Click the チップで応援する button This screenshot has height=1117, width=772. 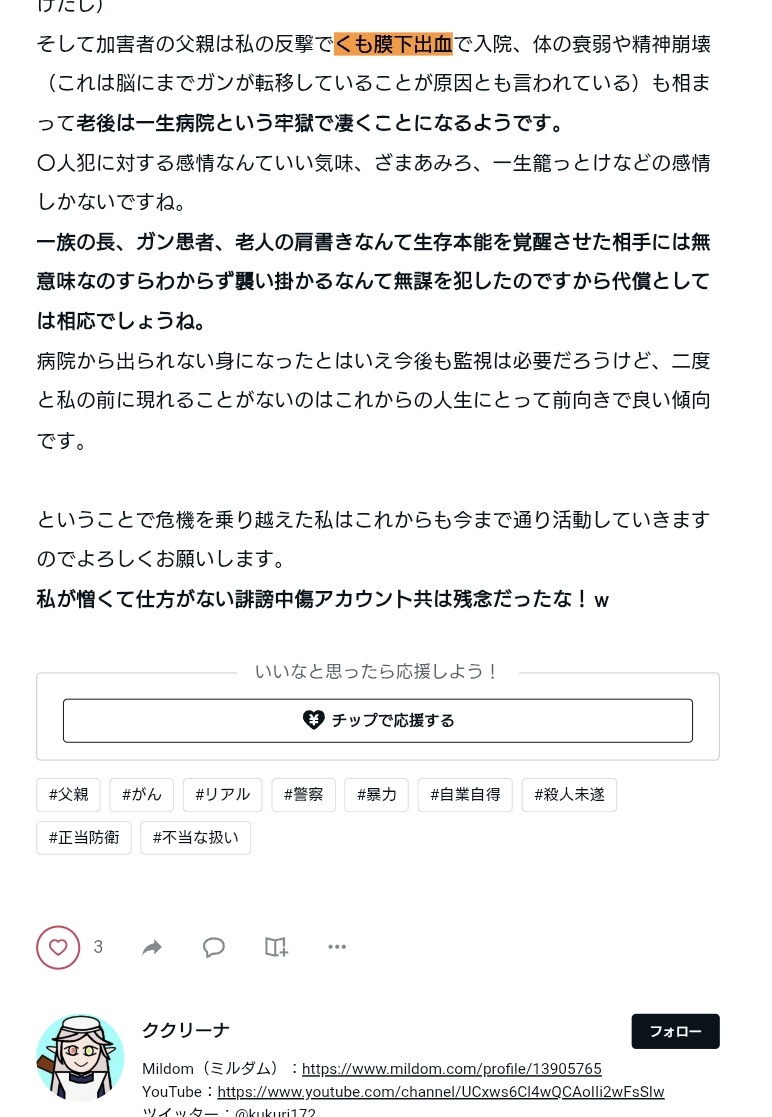click(377, 720)
